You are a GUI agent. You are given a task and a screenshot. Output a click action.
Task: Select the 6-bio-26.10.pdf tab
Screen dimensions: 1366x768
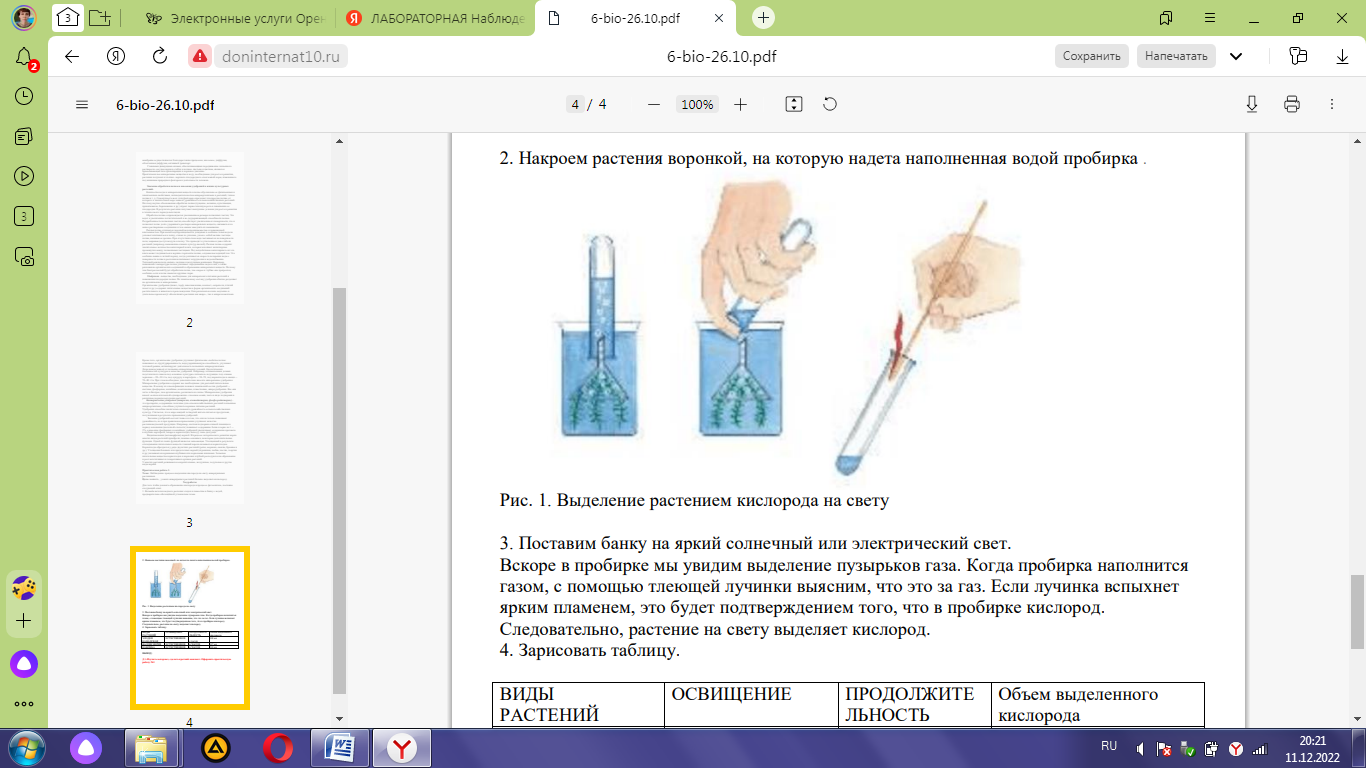pos(637,18)
